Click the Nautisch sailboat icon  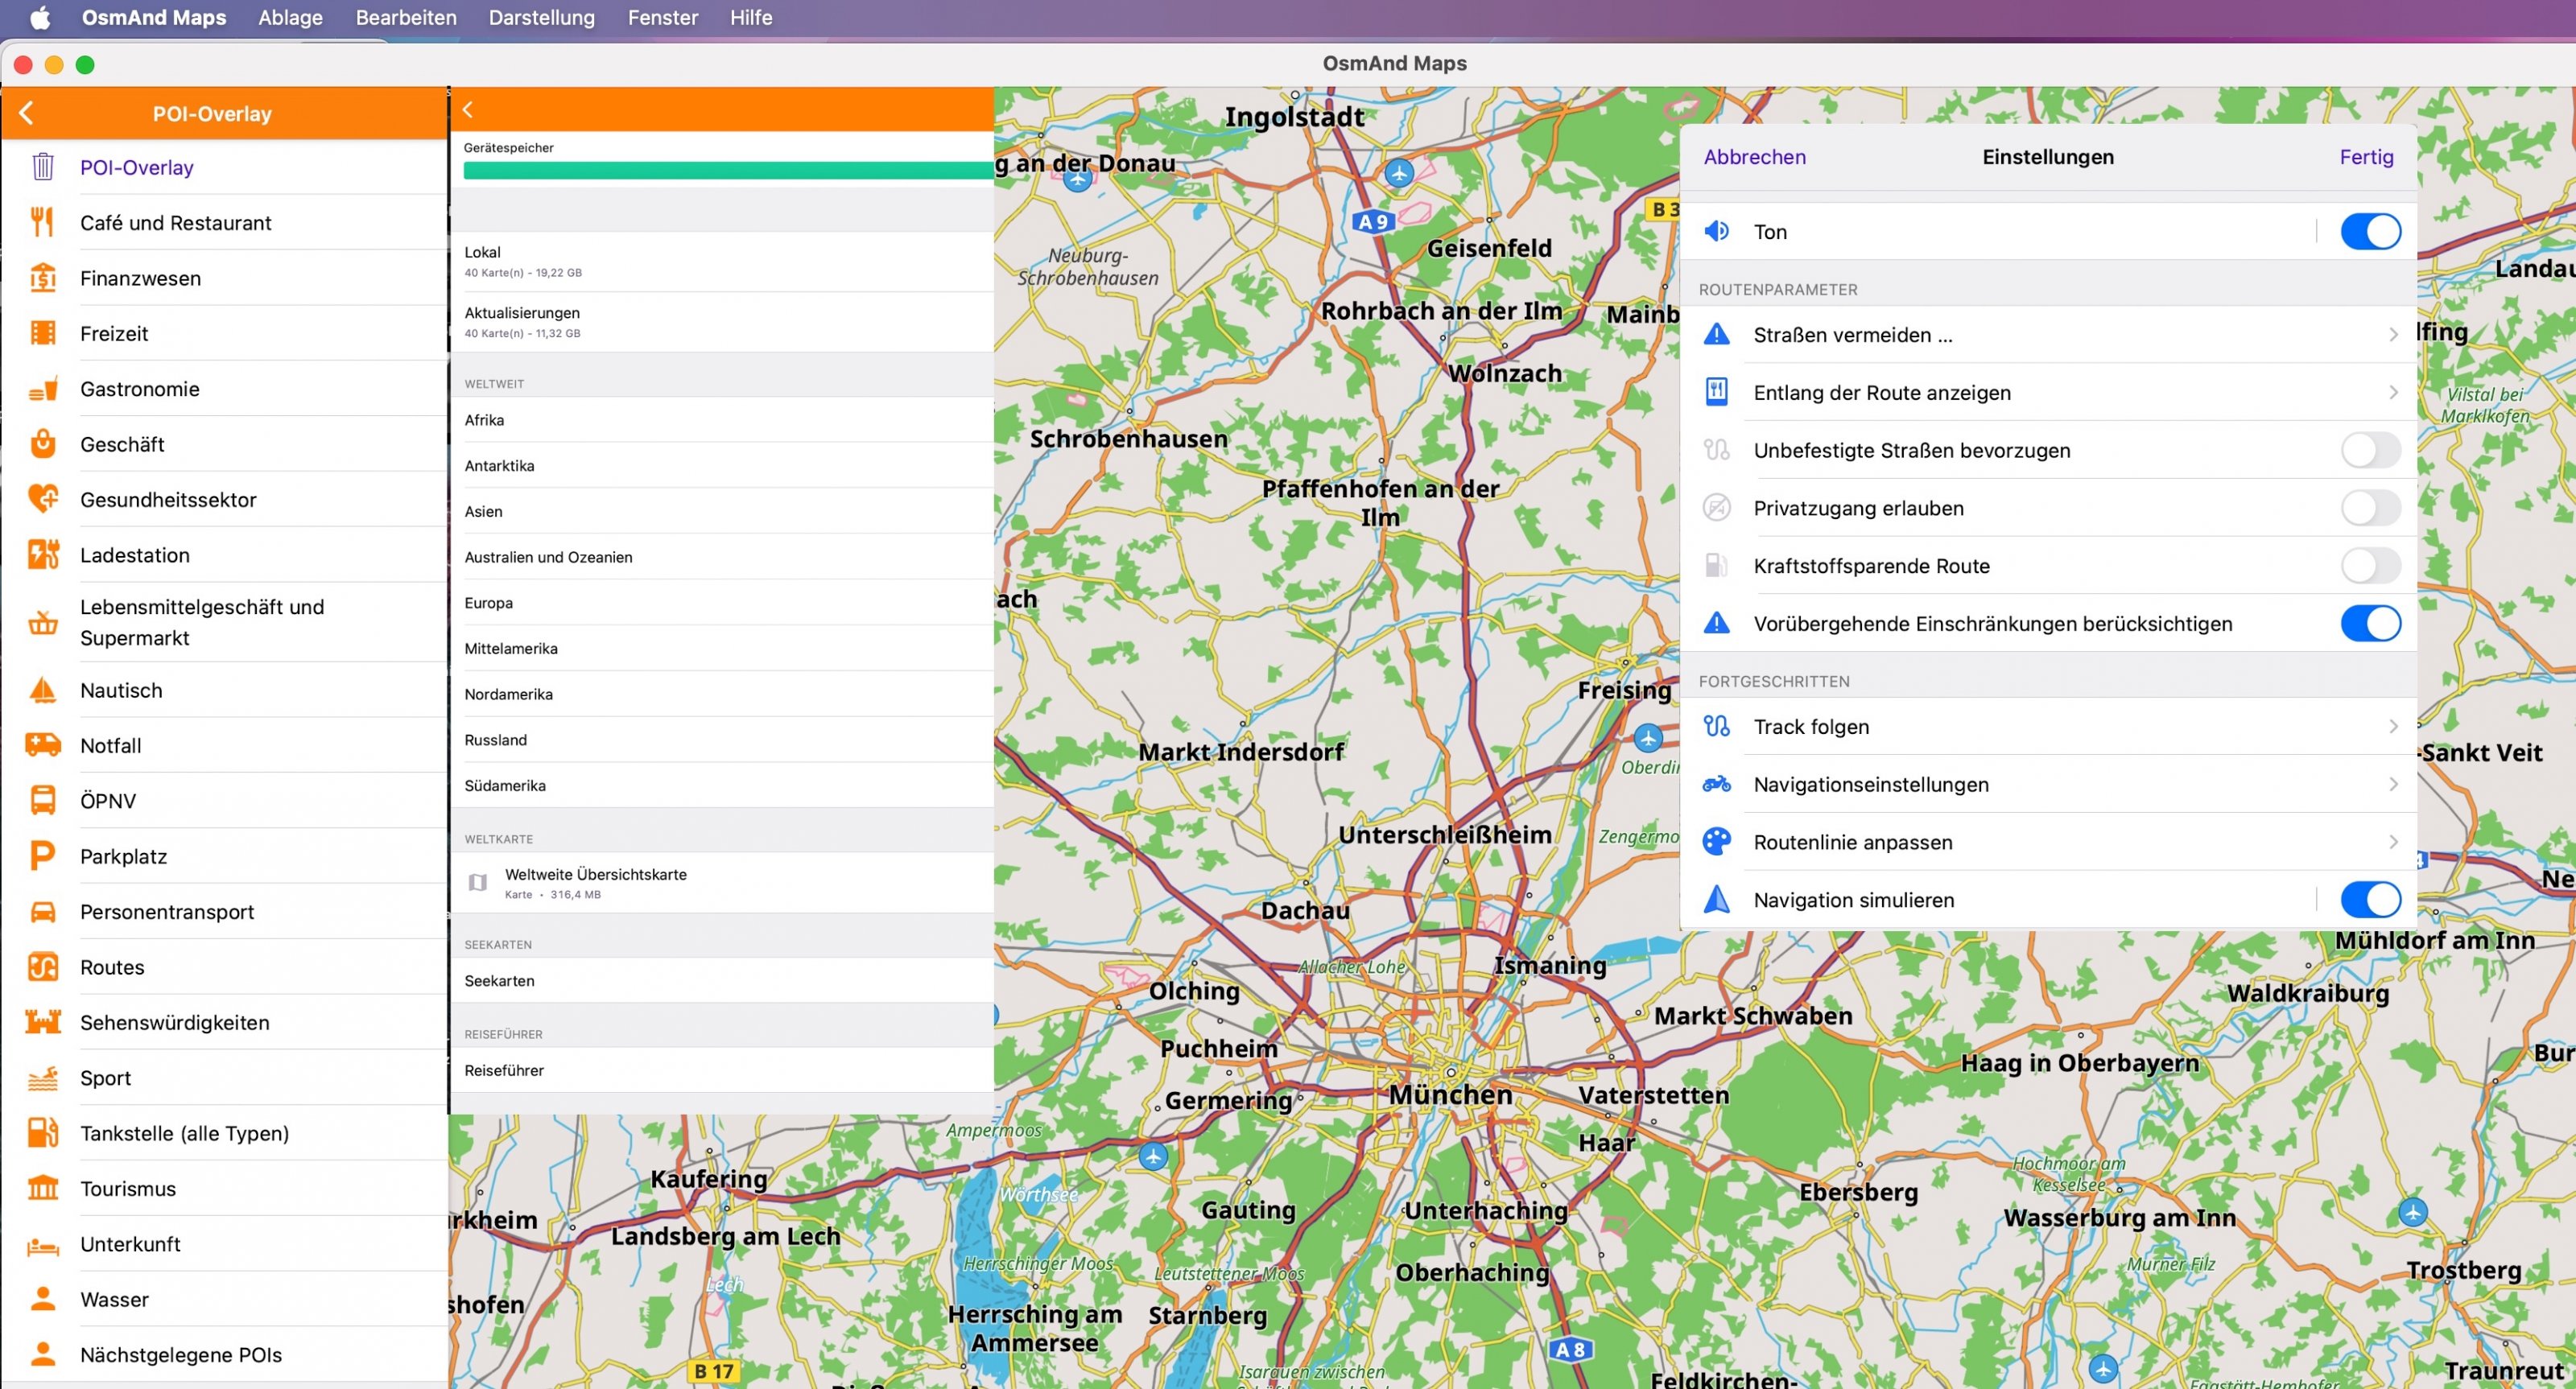42,690
